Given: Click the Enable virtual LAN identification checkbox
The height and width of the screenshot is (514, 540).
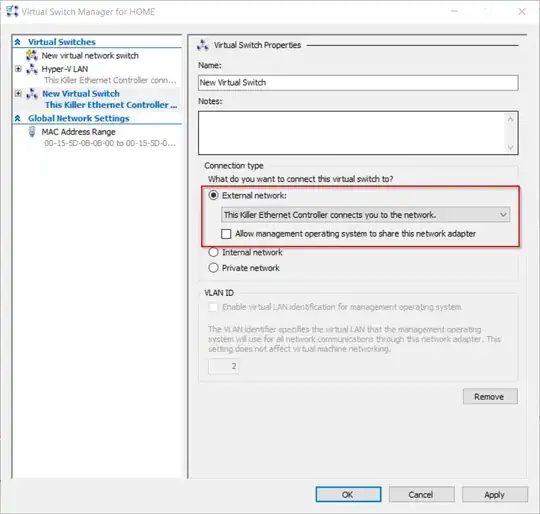Looking at the screenshot, I should tap(213, 307).
